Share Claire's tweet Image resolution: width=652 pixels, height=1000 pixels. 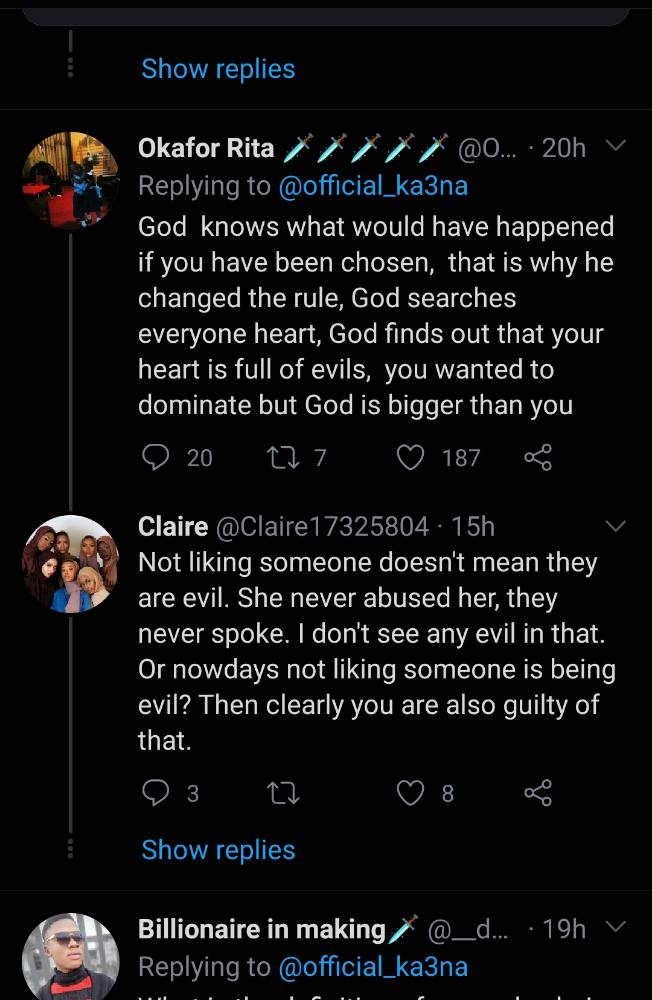pos(538,793)
